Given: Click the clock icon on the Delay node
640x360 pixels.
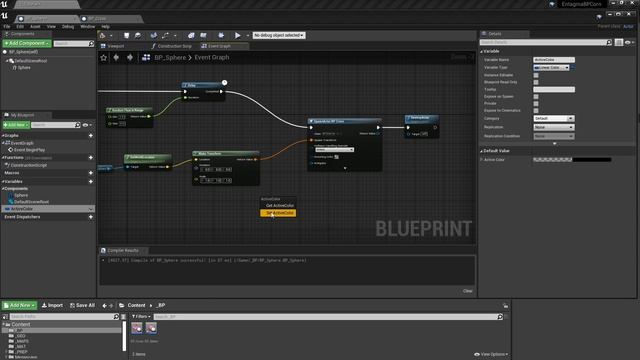Looking at the screenshot, I should 224,83.
